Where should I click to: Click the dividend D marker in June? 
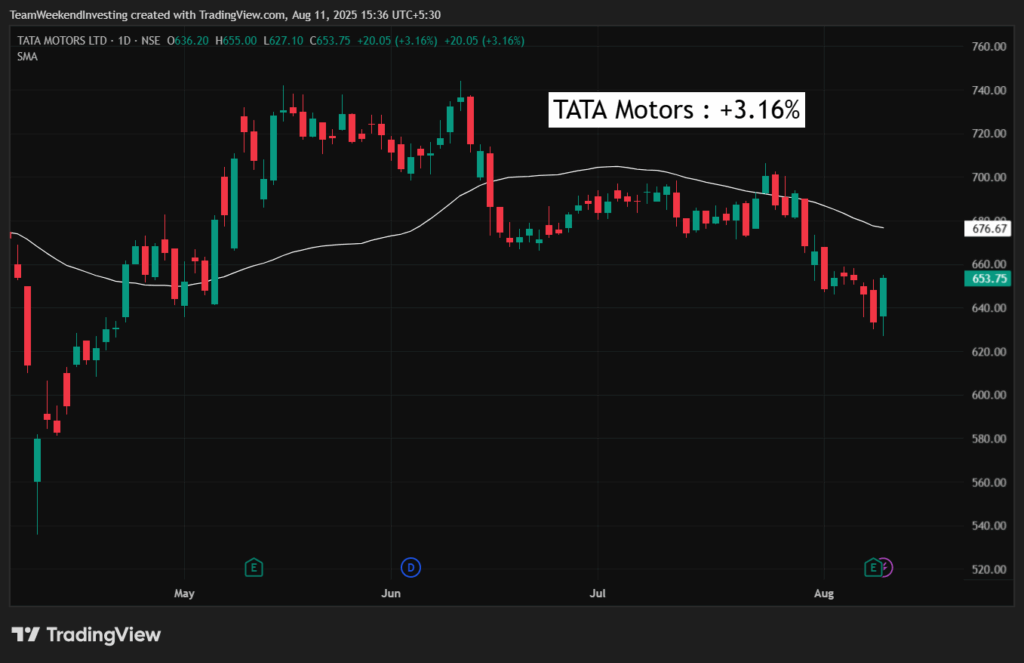click(411, 568)
